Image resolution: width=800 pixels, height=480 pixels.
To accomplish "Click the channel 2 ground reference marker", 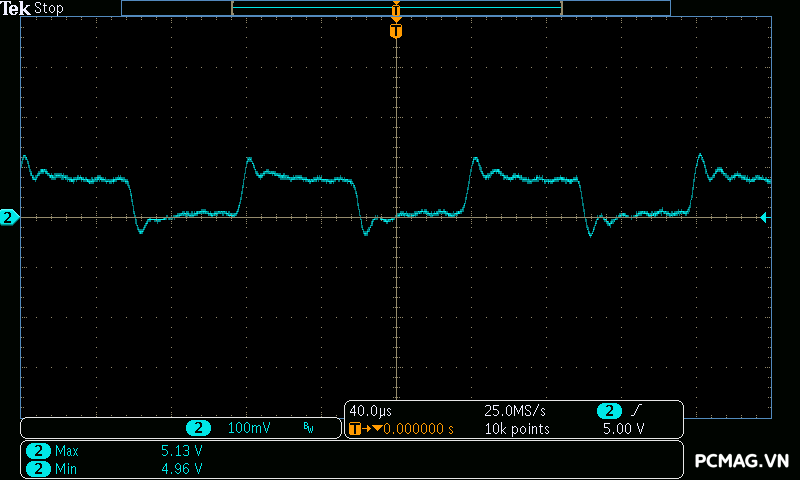I will pyautogui.click(x=9, y=217).
